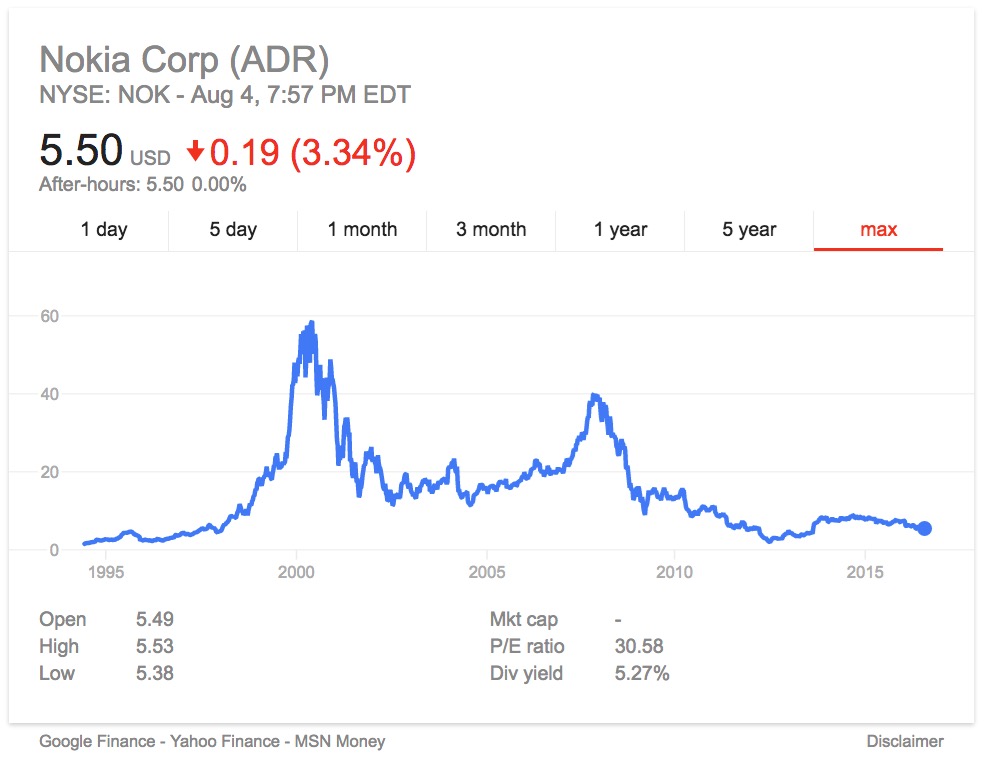The width and height of the screenshot is (985, 760).
Task: Click the 5.50 current price
Action: click(80, 151)
